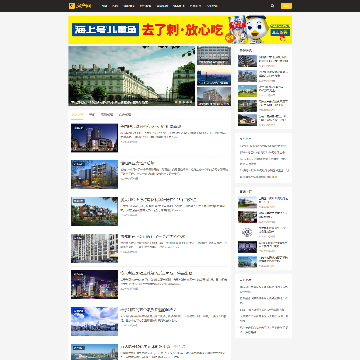The height and width of the screenshot is (360, 360).
Task: Open the first text link in middle sidebar list
Action: click(x=263, y=146)
